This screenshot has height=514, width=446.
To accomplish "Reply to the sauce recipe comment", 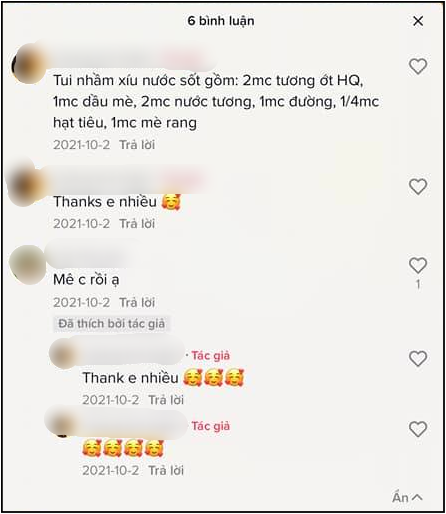I will 137,145.
